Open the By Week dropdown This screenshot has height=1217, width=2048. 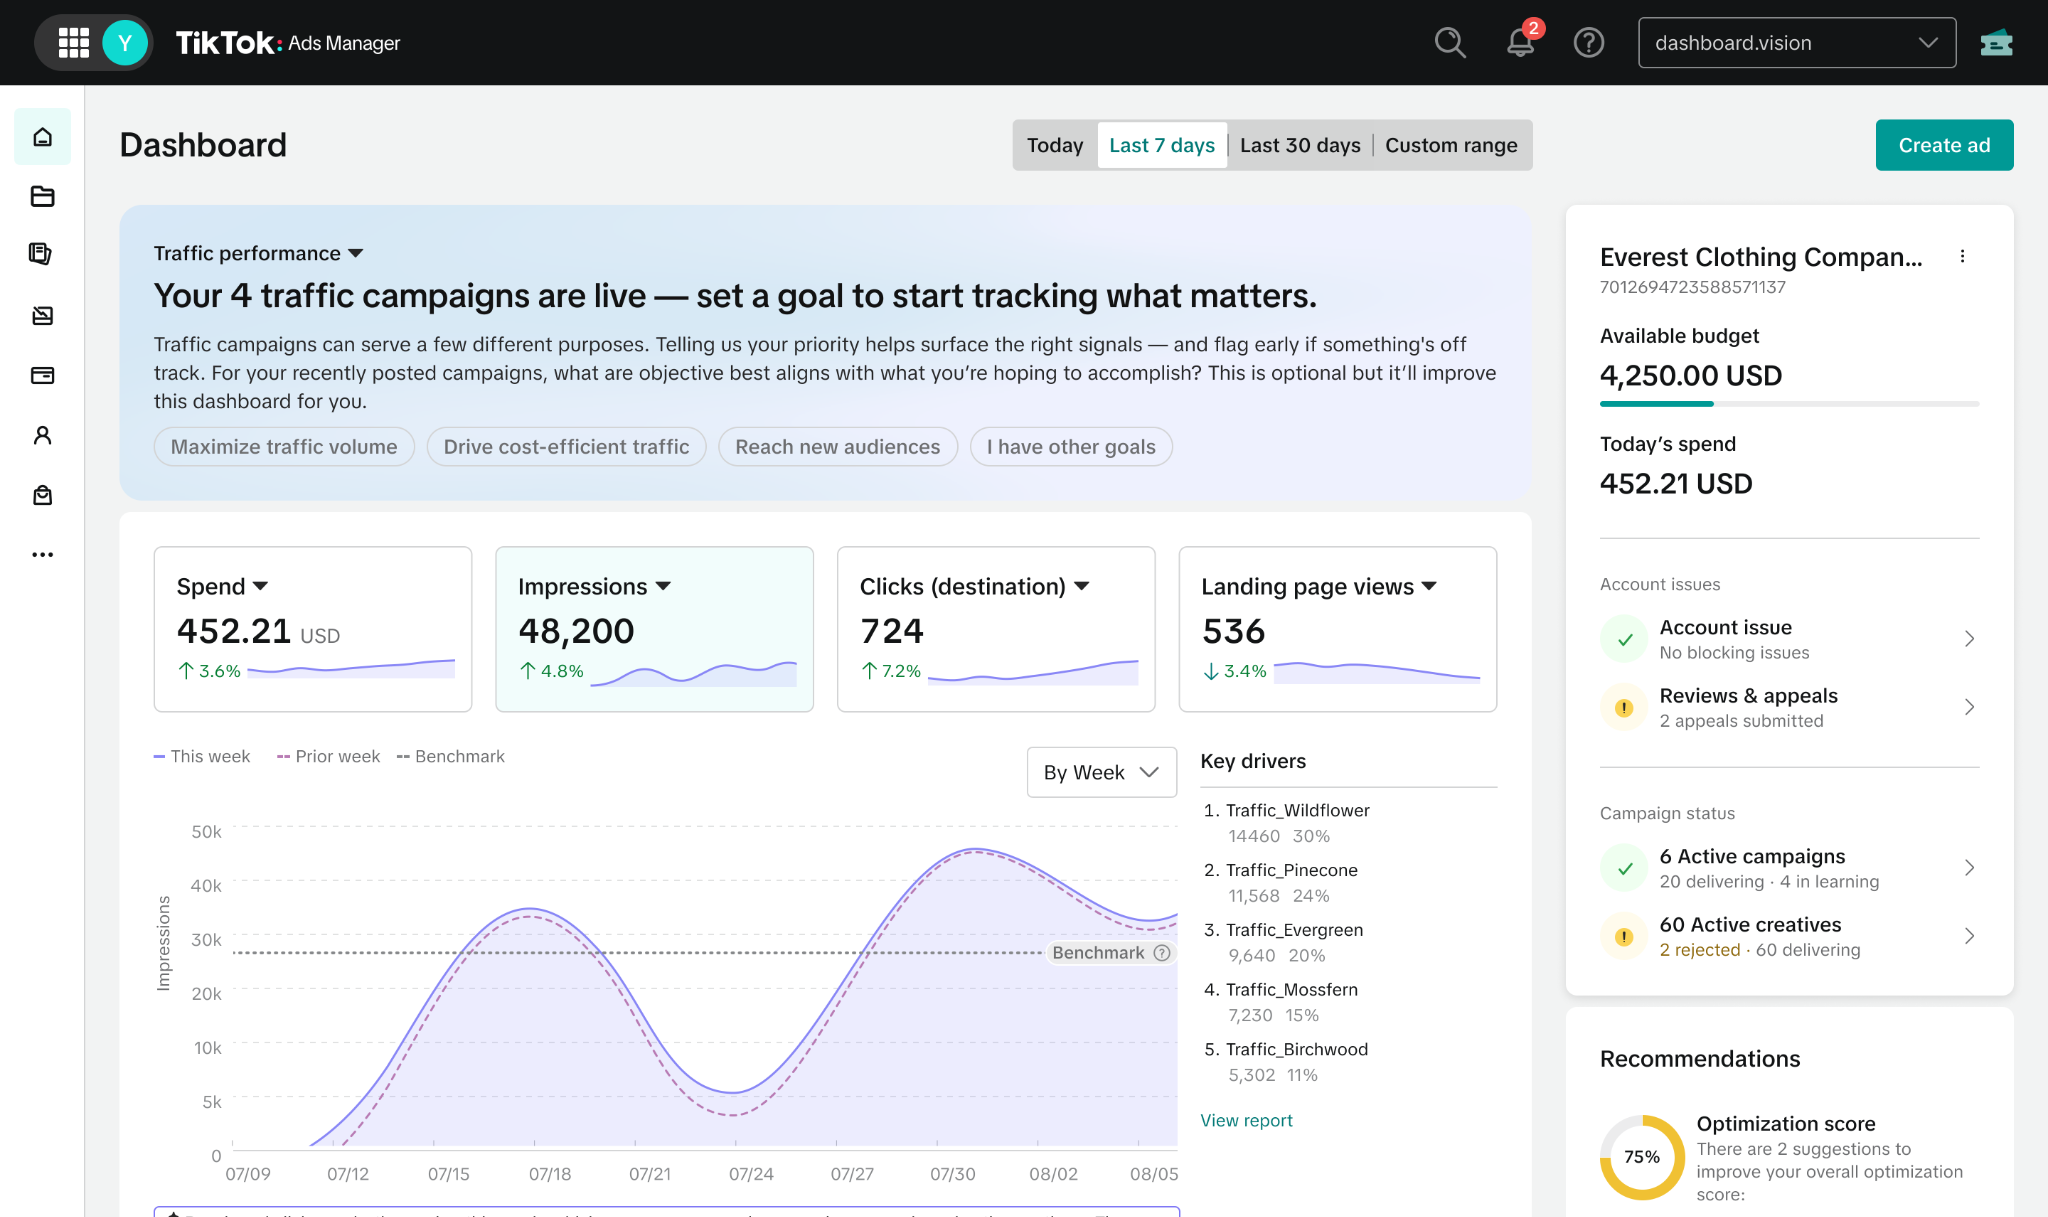click(1101, 773)
